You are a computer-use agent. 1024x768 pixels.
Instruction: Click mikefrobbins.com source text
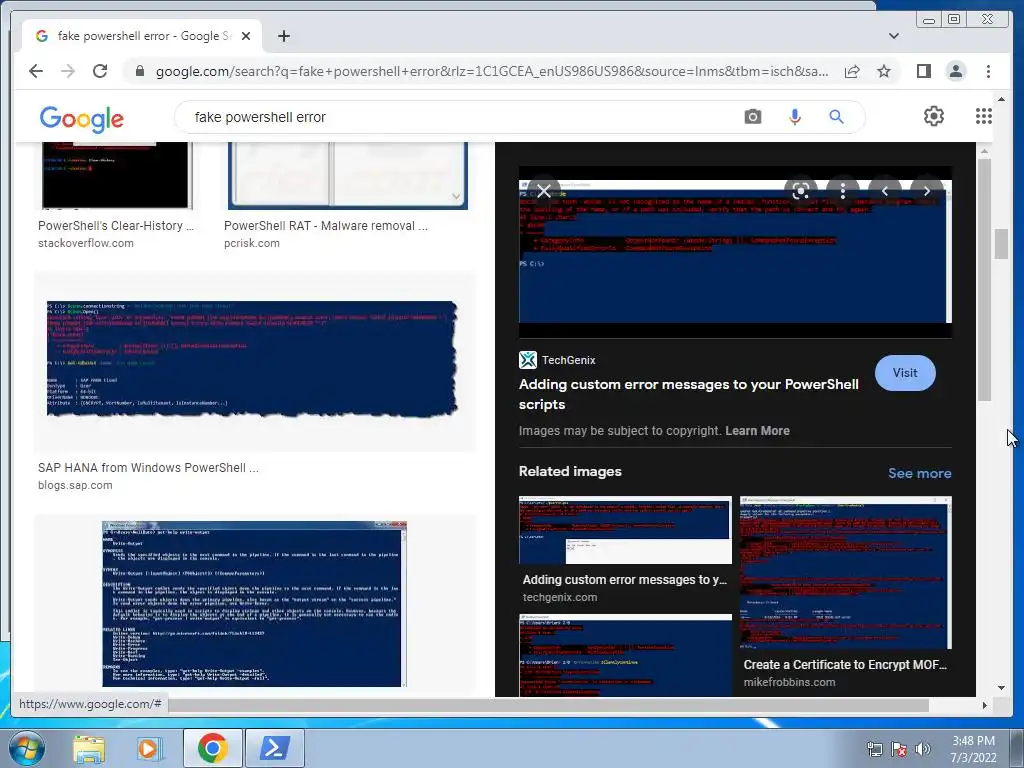(x=790, y=682)
